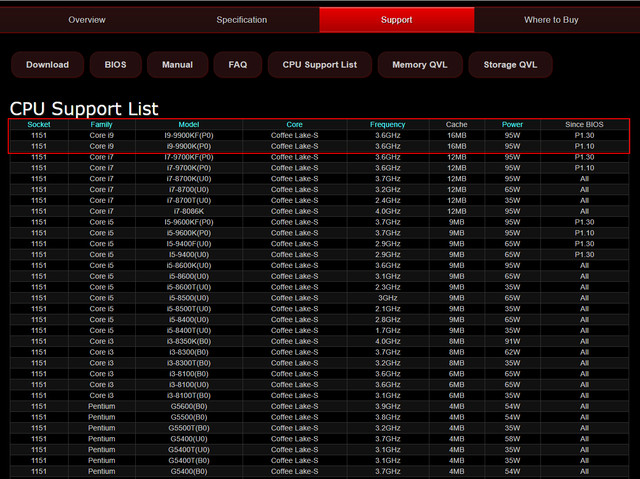The image size is (640, 479).
Task: Click the Power column header
Action: point(512,124)
